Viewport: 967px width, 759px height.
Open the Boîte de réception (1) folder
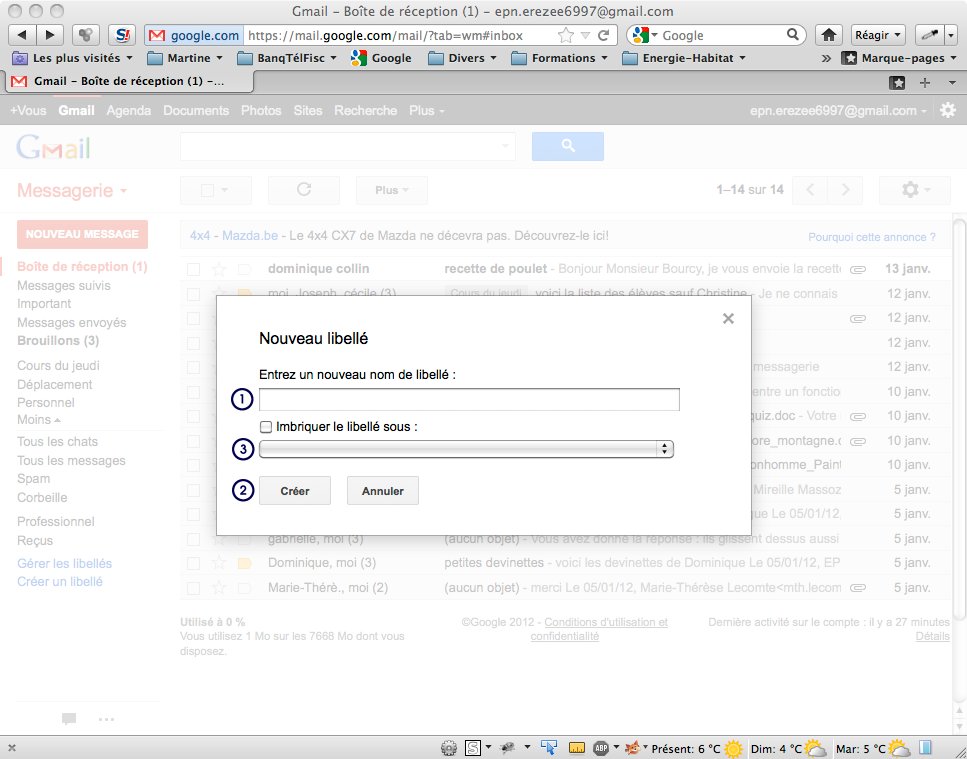click(83, 267)
